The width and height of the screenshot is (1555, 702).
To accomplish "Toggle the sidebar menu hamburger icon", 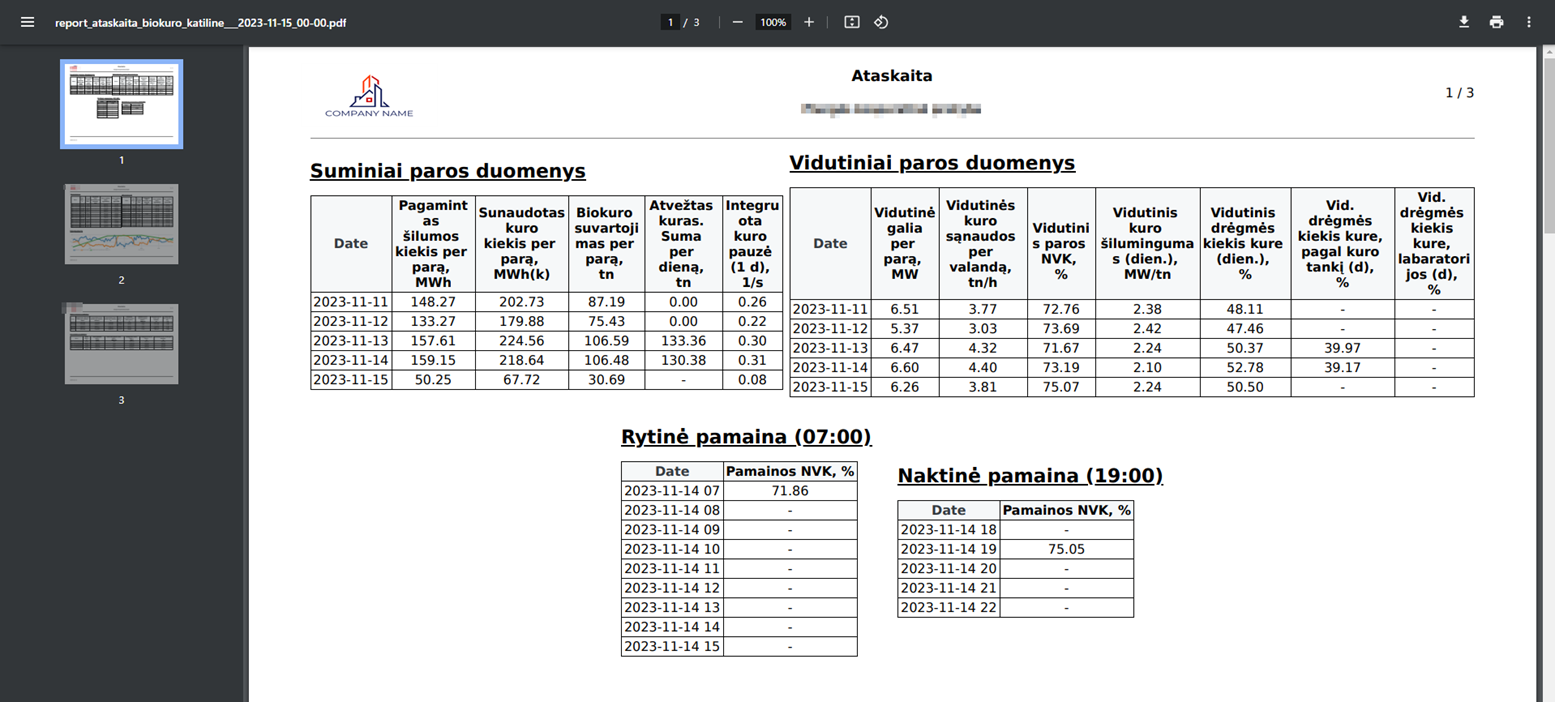I will pos(27,22).
